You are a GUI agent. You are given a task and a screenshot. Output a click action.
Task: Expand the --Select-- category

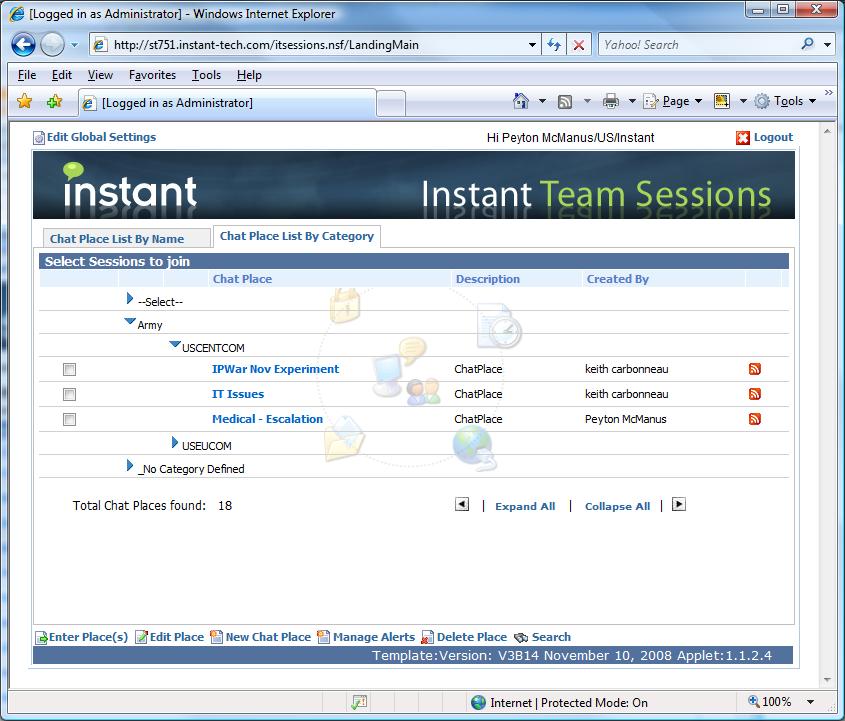pos(129,298)
